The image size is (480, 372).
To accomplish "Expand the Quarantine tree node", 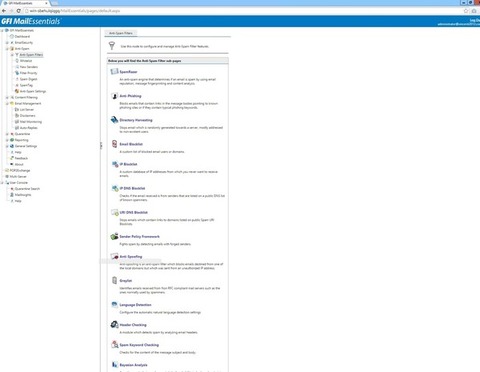I will click(7, 134).
